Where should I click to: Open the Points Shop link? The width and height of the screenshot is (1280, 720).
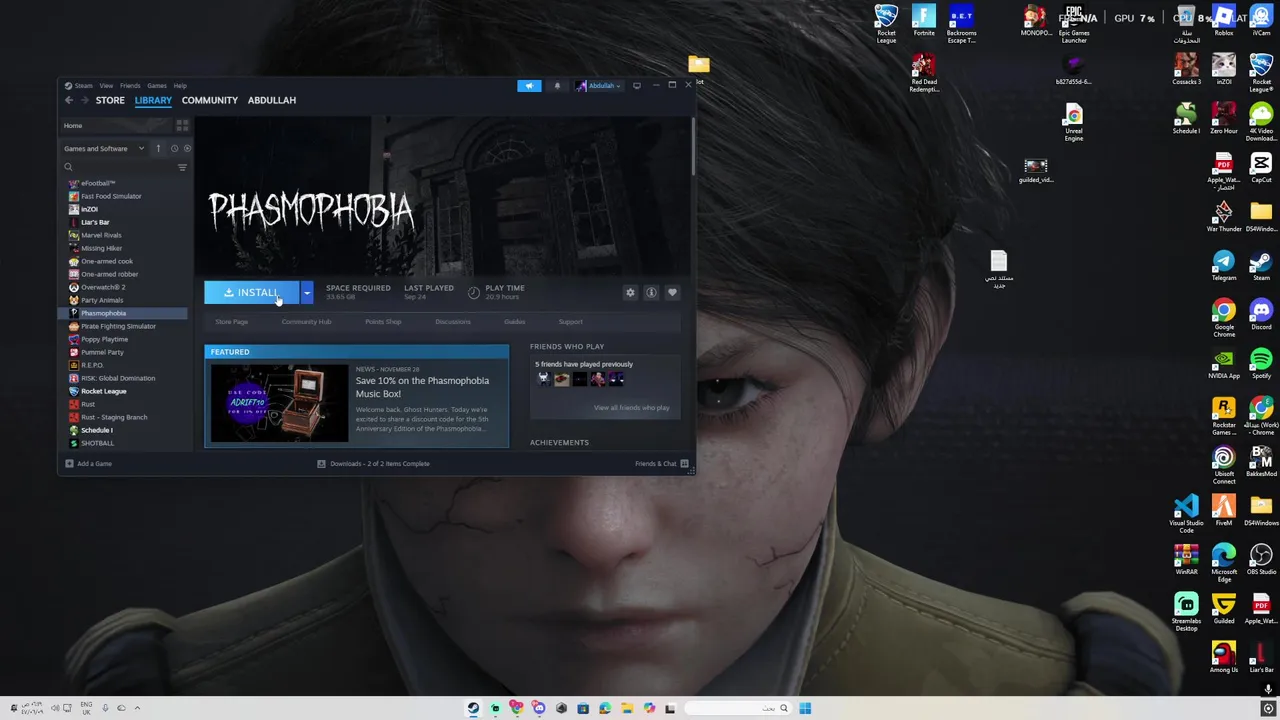click(x=383, y=322)
